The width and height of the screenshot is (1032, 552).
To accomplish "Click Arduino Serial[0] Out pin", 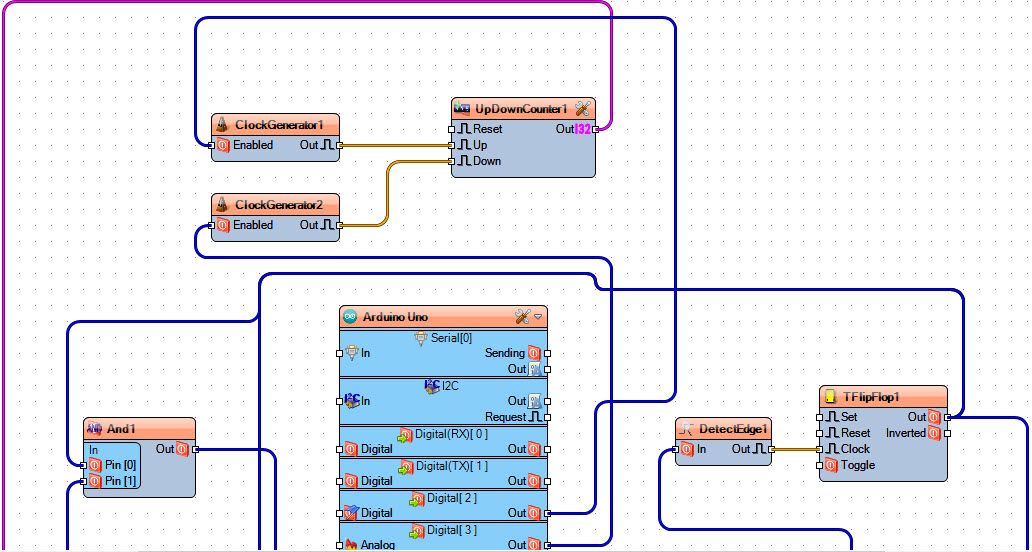I will (548, 369).
